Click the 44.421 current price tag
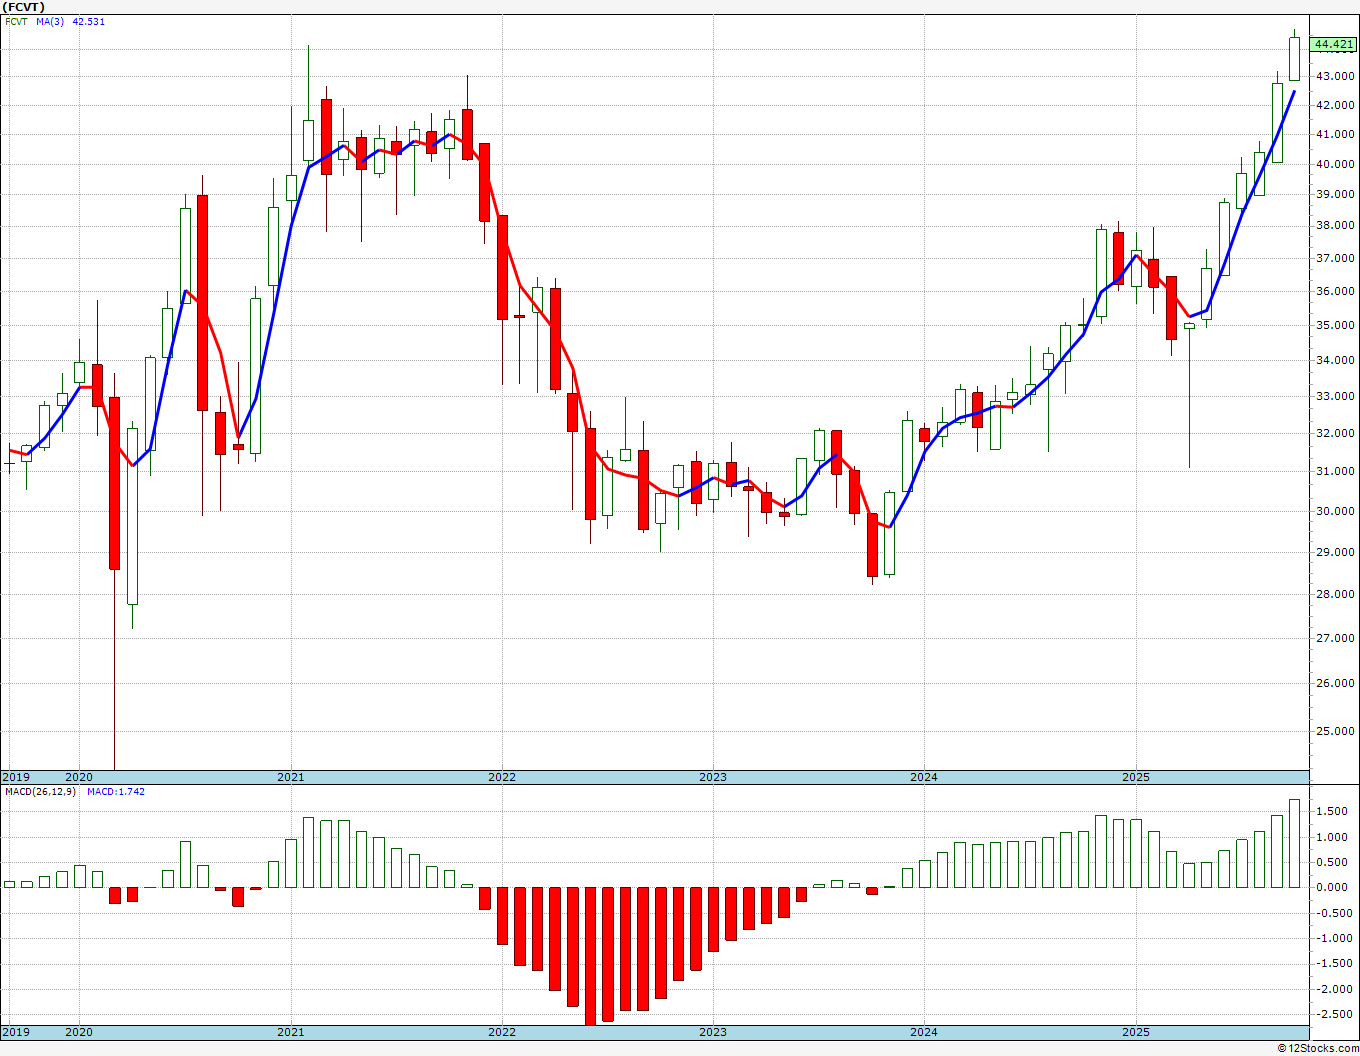Screen dimensions: 1360x1056 (1334, 44)
